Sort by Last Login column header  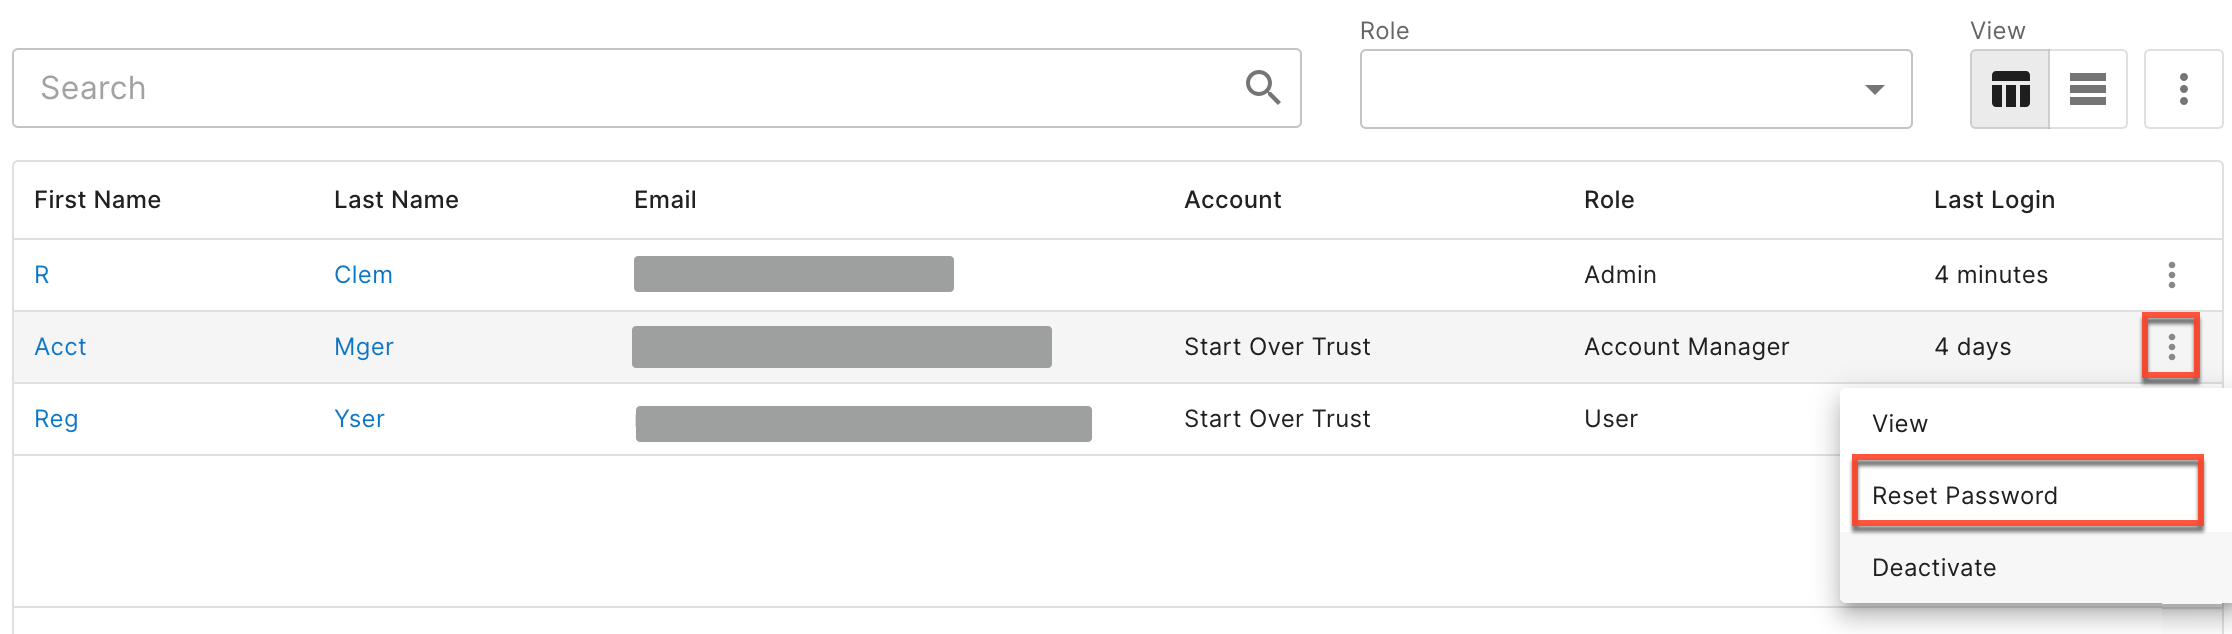[1994, 200]
